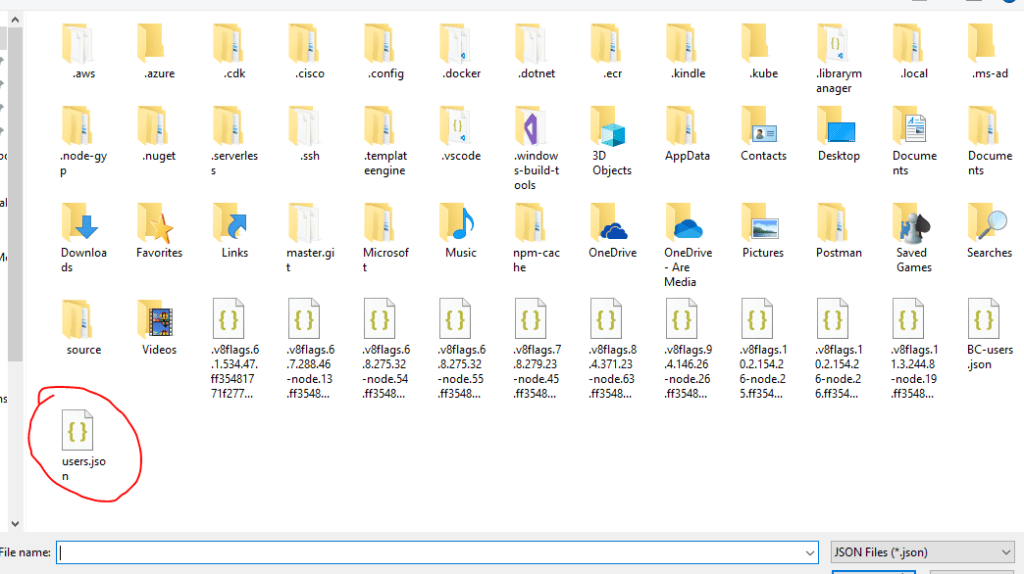This screenshot has width=1024, height=574.
Task: Open the Saved Games folder
Action: 913,223
